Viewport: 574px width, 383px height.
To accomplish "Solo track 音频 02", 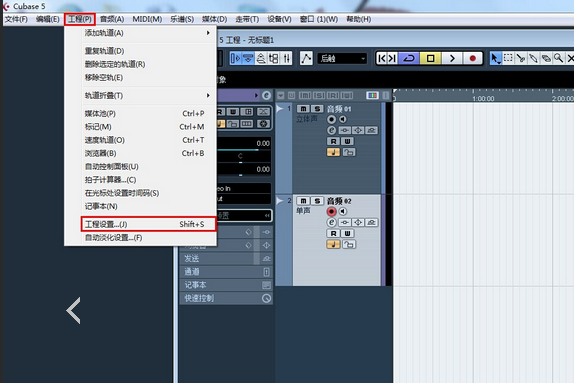I will coord(317,201).
